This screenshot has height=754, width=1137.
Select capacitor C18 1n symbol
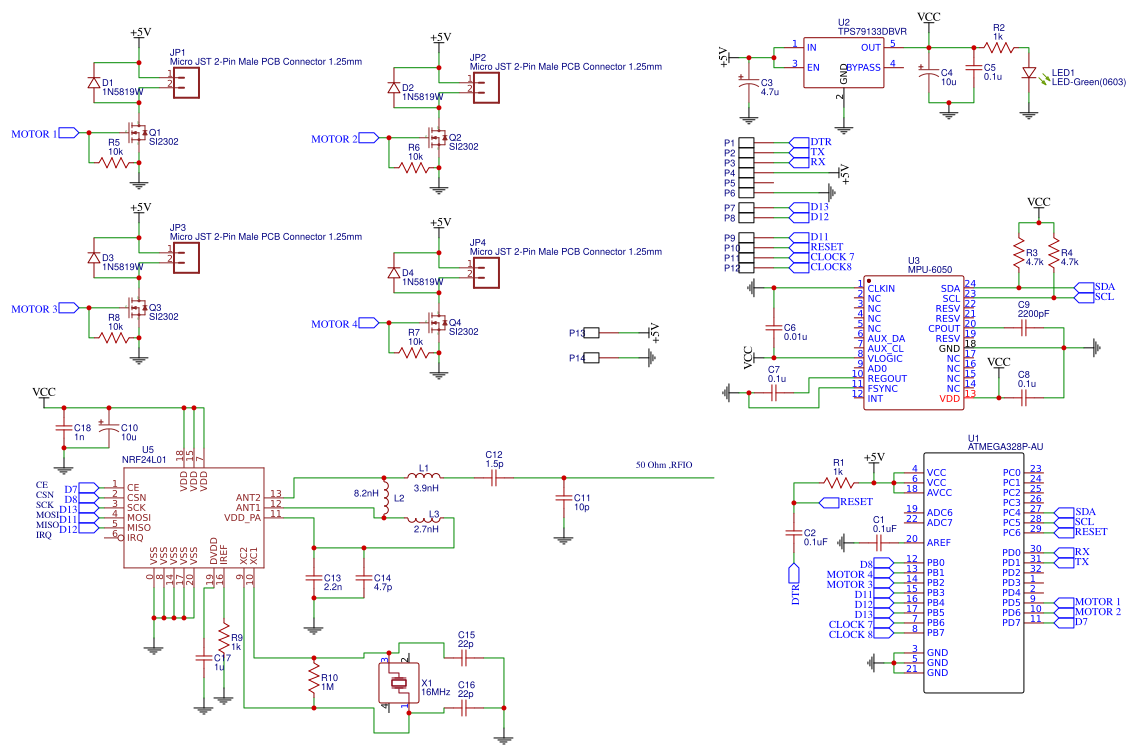coord(64,428)
